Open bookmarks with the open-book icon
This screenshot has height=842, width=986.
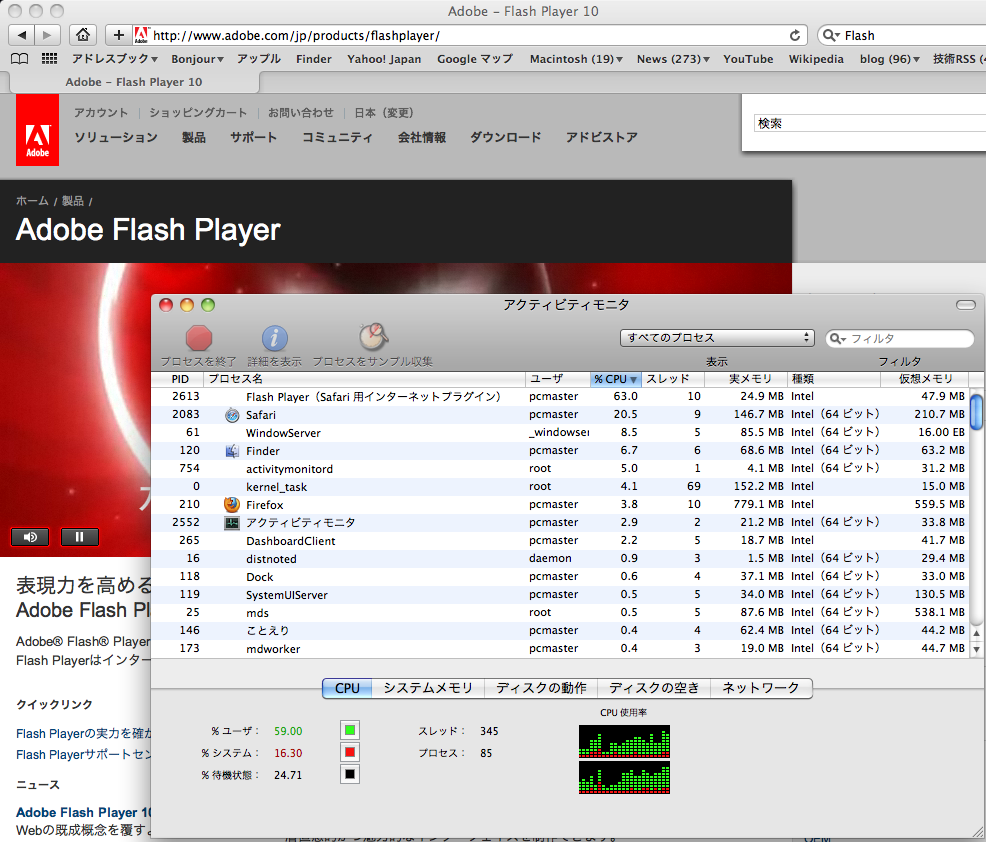[19, 59]
